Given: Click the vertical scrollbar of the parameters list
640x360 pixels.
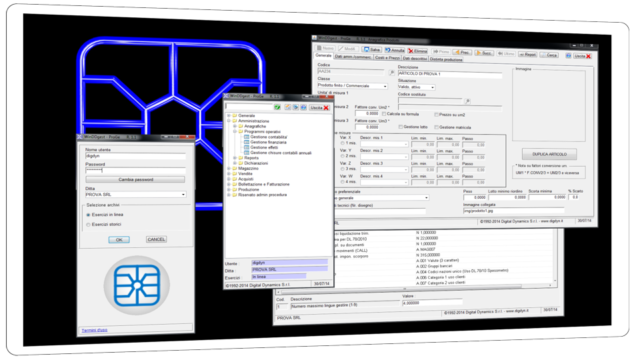Looking at the screenshot, I should (555, 257).
